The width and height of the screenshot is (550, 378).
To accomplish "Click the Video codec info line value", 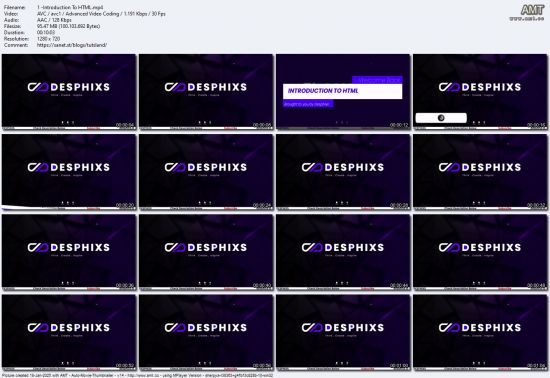I will tap(101, 14).
